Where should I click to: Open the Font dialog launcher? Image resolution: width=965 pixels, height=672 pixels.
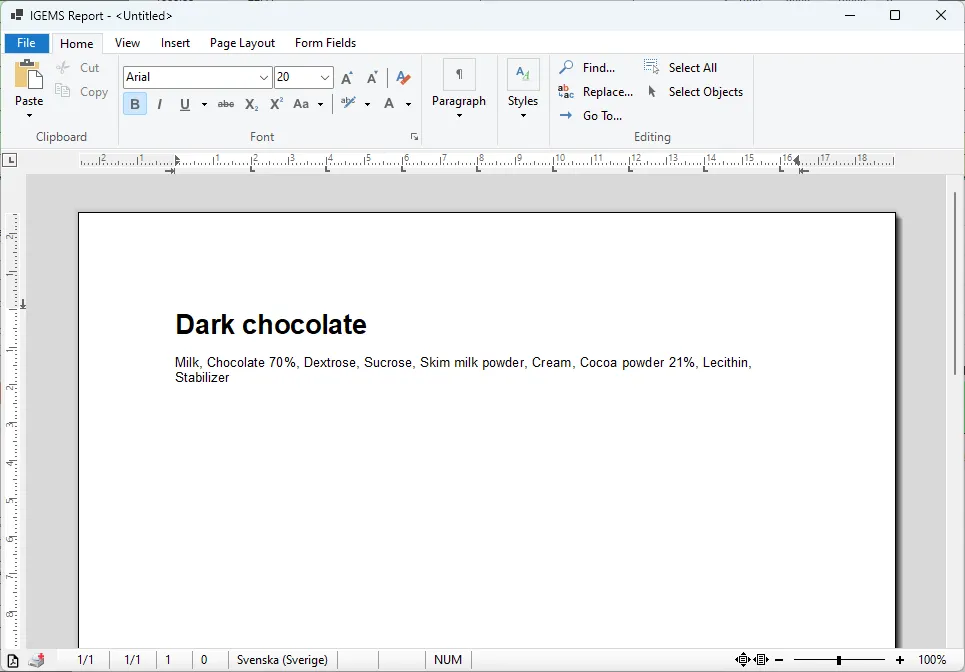[414, 137]
